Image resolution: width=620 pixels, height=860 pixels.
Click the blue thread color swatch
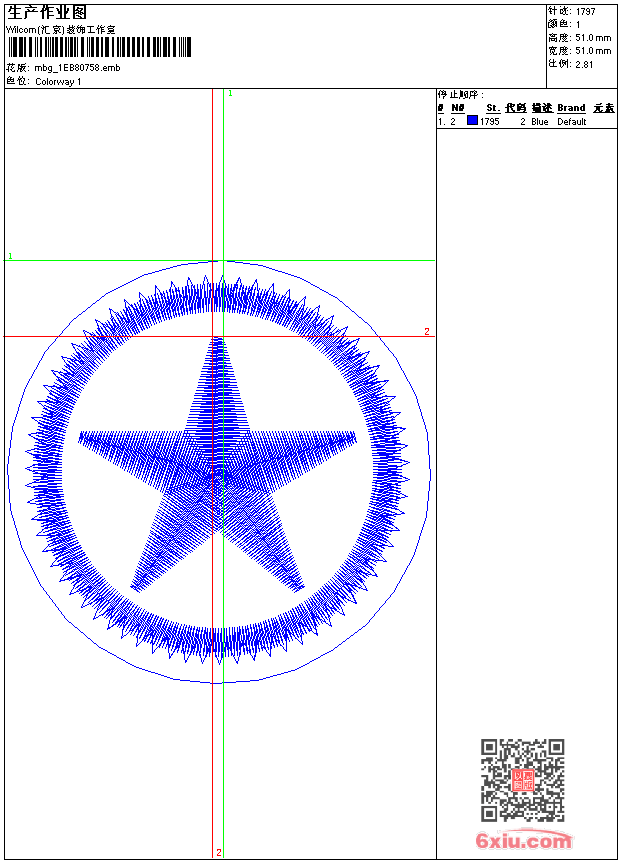[472, 121]
